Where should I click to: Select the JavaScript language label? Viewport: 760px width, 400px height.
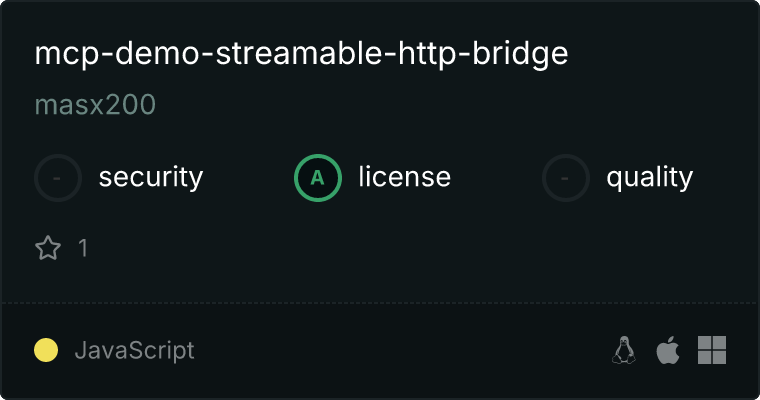tap(134, 351)
